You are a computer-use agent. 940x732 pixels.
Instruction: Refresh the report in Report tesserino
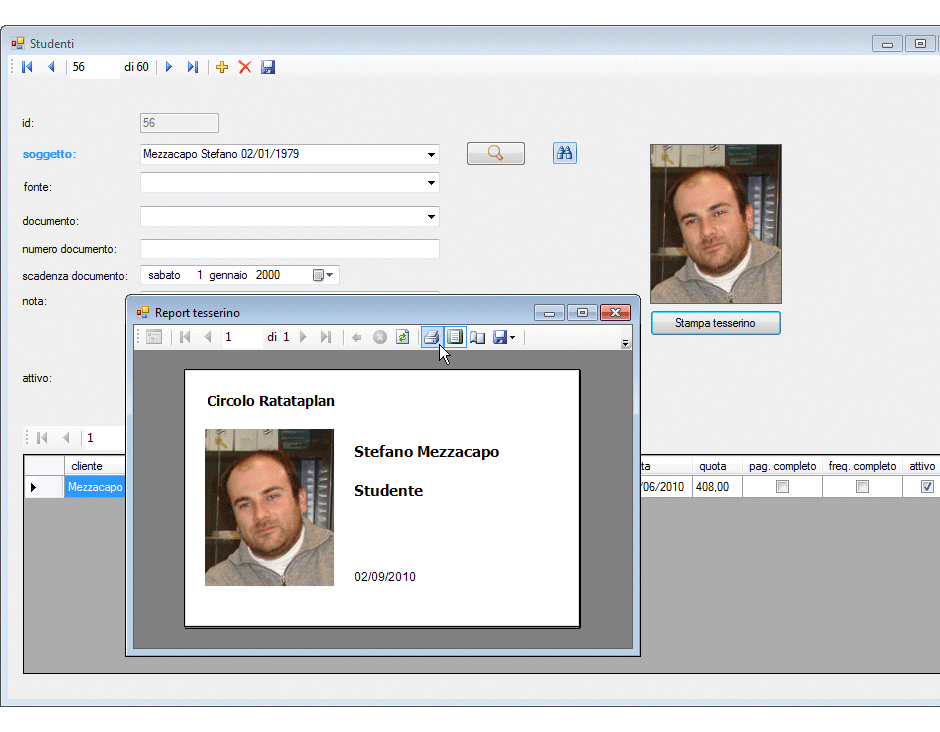point(402,338)
